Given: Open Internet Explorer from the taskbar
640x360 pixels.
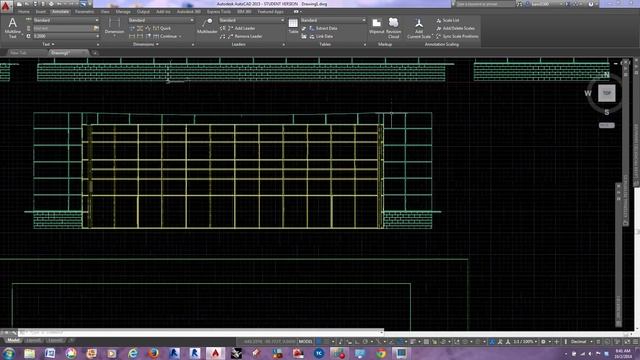Looking at the screenshot, I should (133, 353).
